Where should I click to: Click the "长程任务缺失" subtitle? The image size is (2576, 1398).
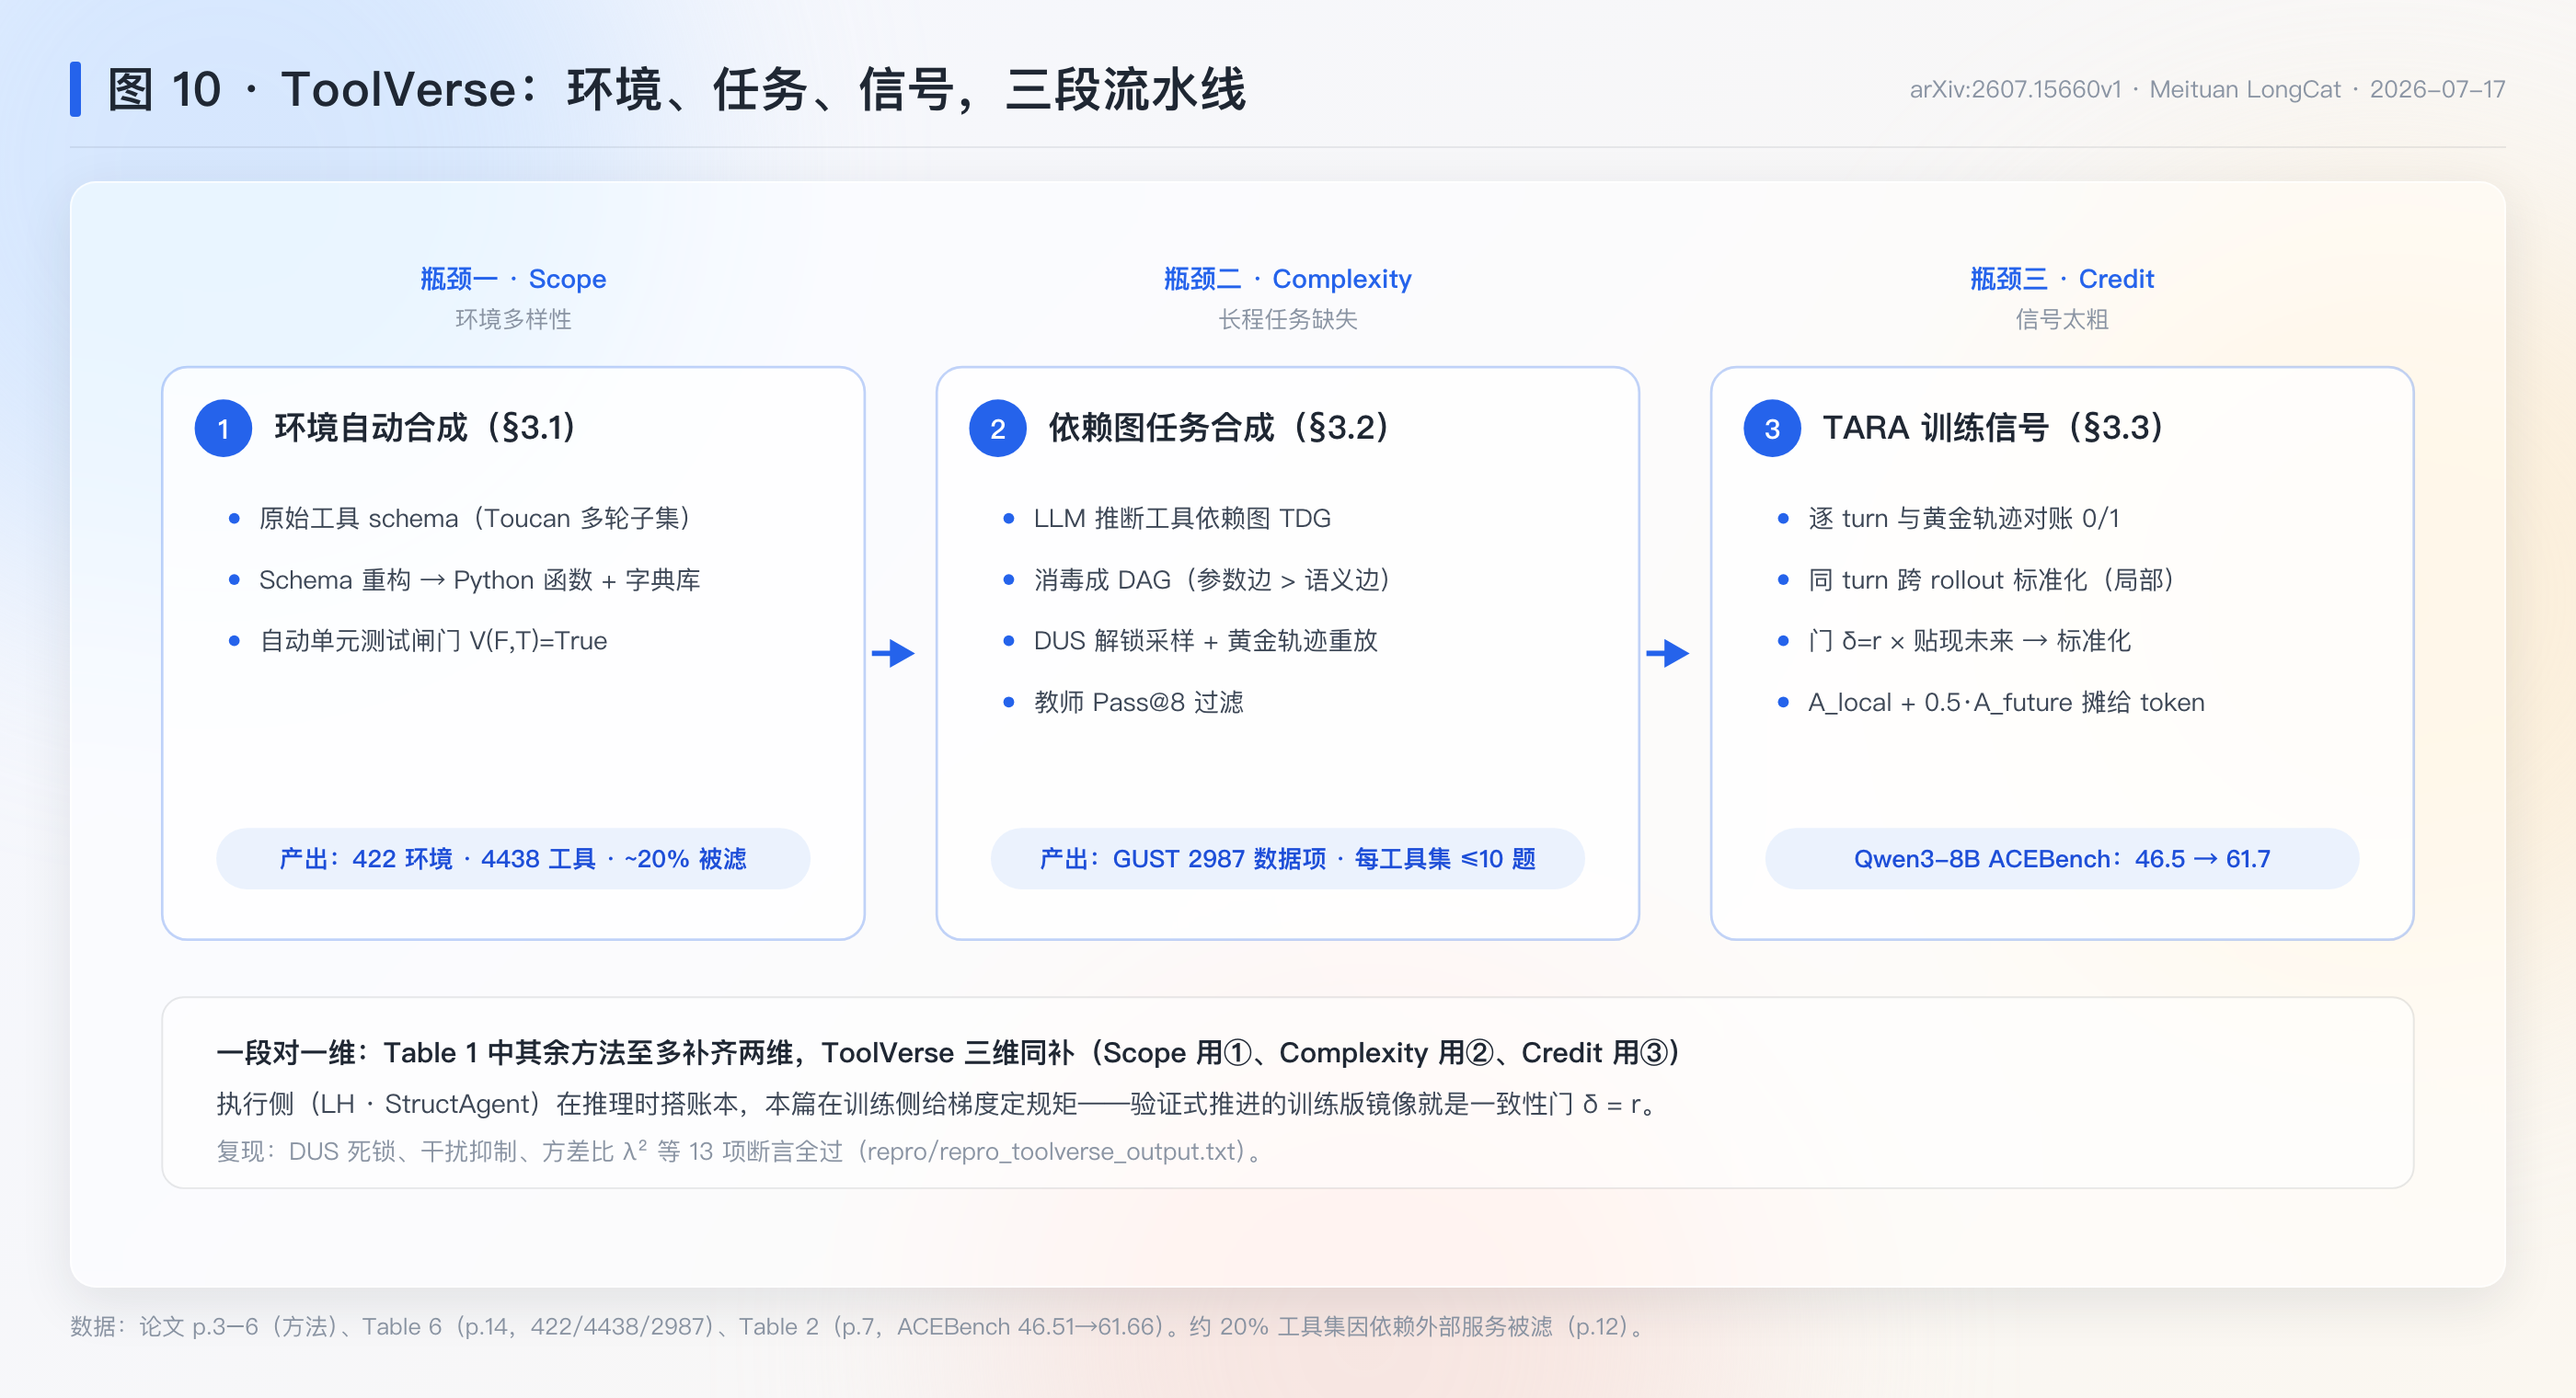[x=1287, y=319]
